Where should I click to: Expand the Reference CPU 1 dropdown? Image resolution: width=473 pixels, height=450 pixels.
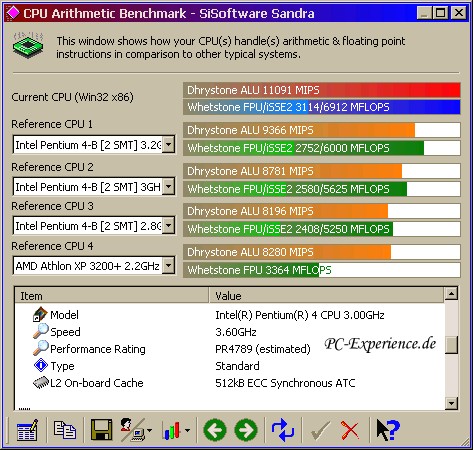[169, 145]
